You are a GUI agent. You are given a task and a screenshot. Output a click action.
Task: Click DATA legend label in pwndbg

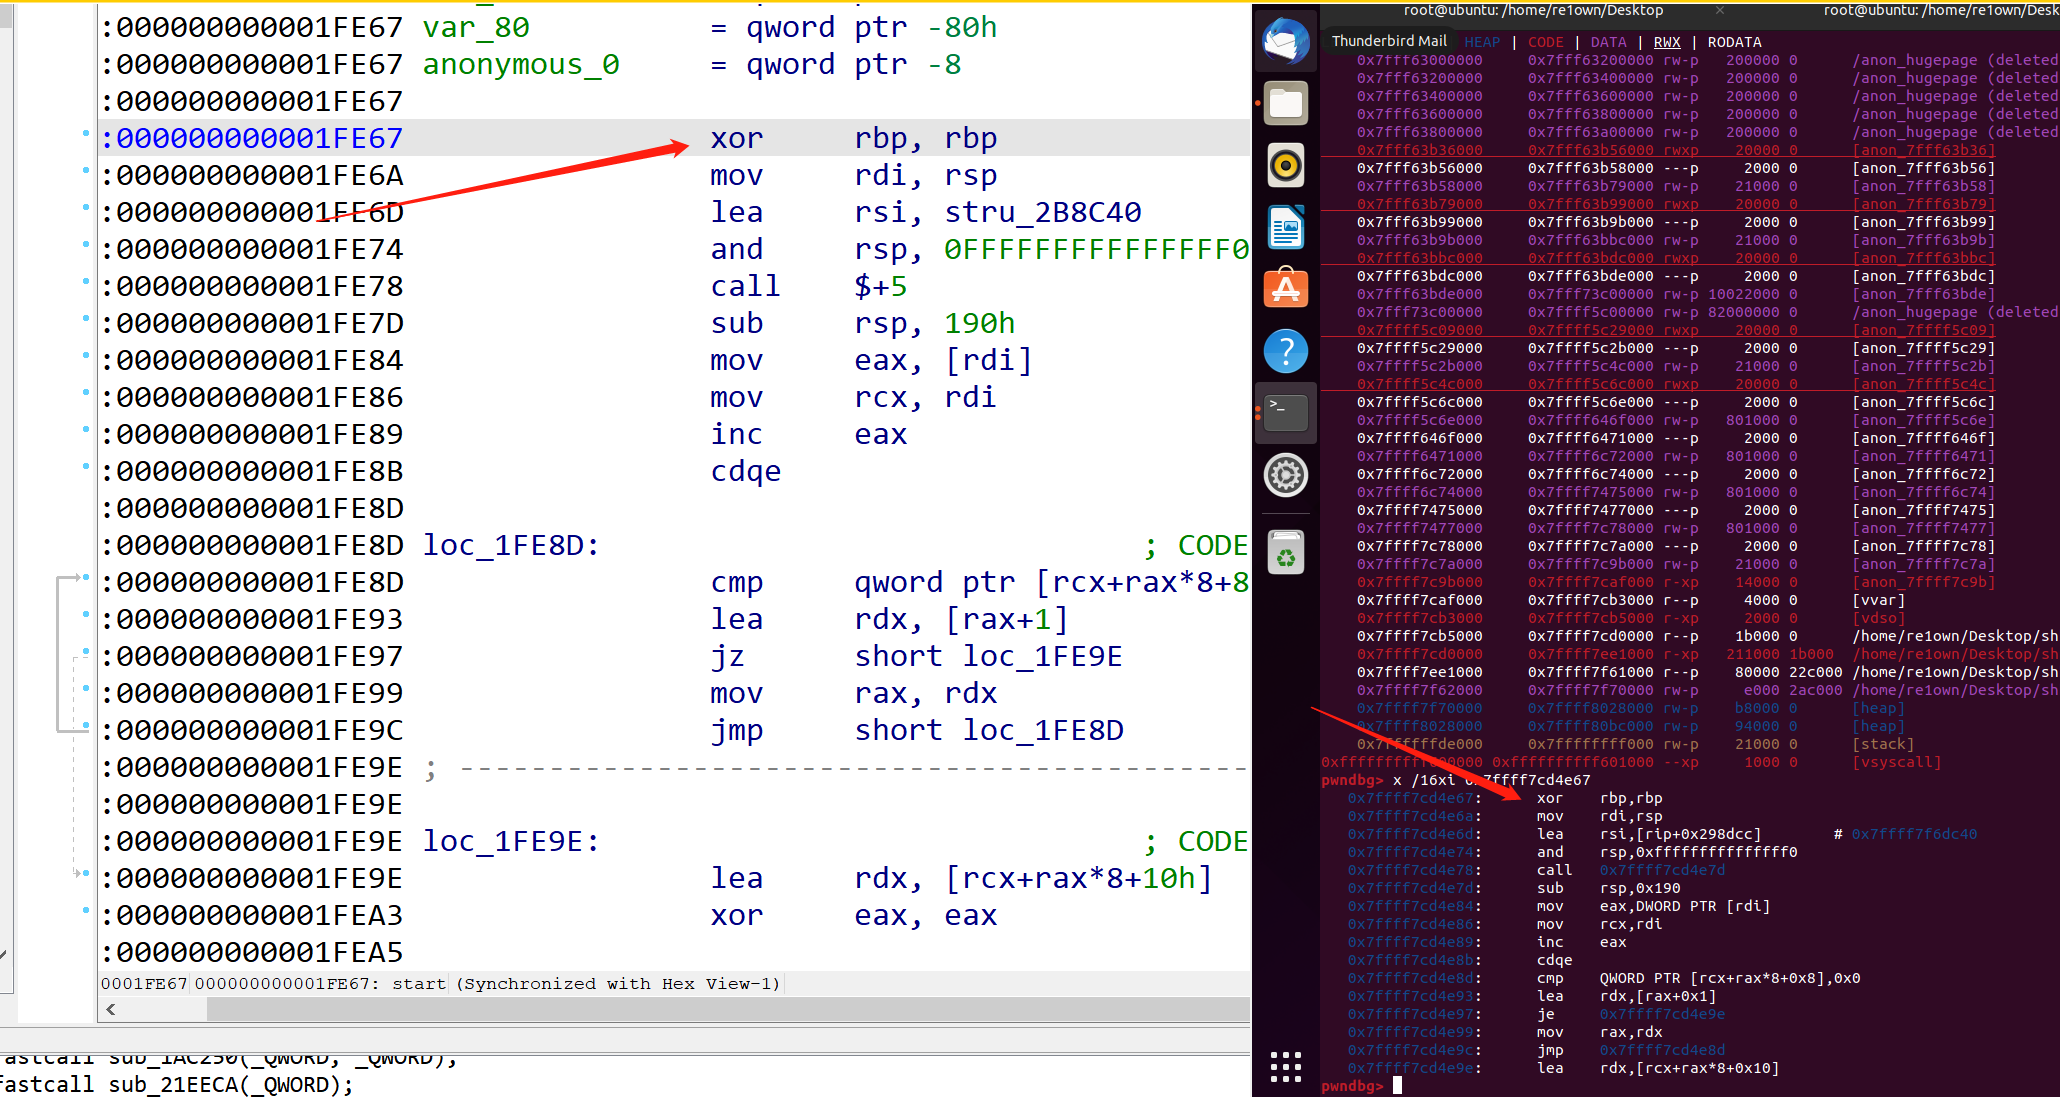1608,42
